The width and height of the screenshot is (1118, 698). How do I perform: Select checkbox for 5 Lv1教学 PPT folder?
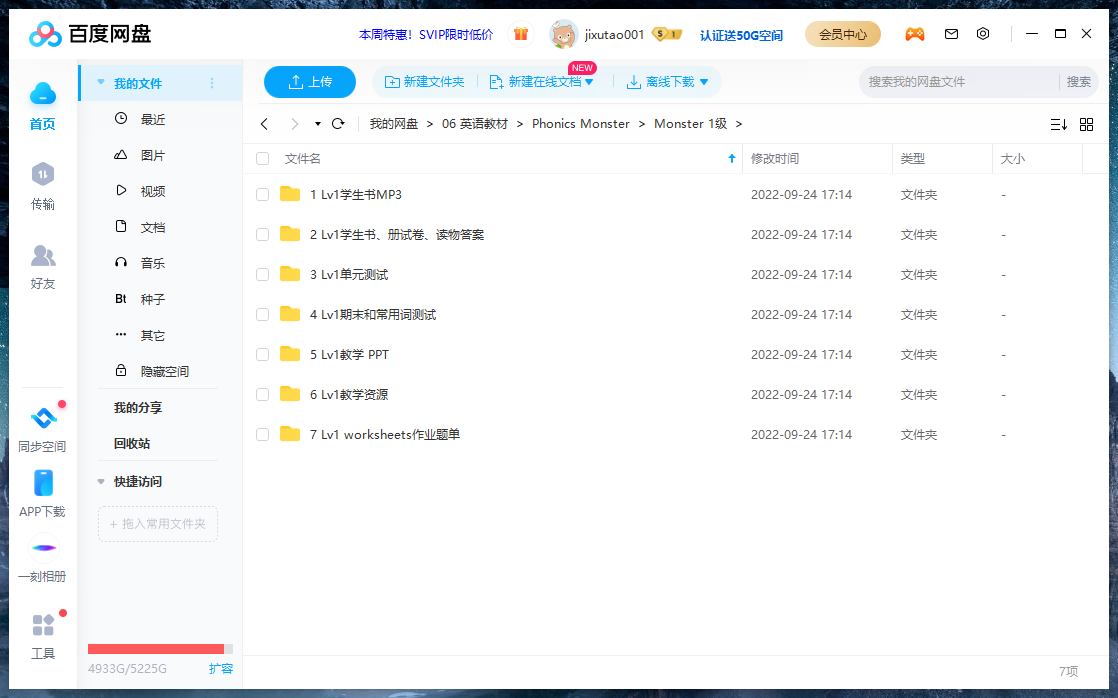coord(263,355)
